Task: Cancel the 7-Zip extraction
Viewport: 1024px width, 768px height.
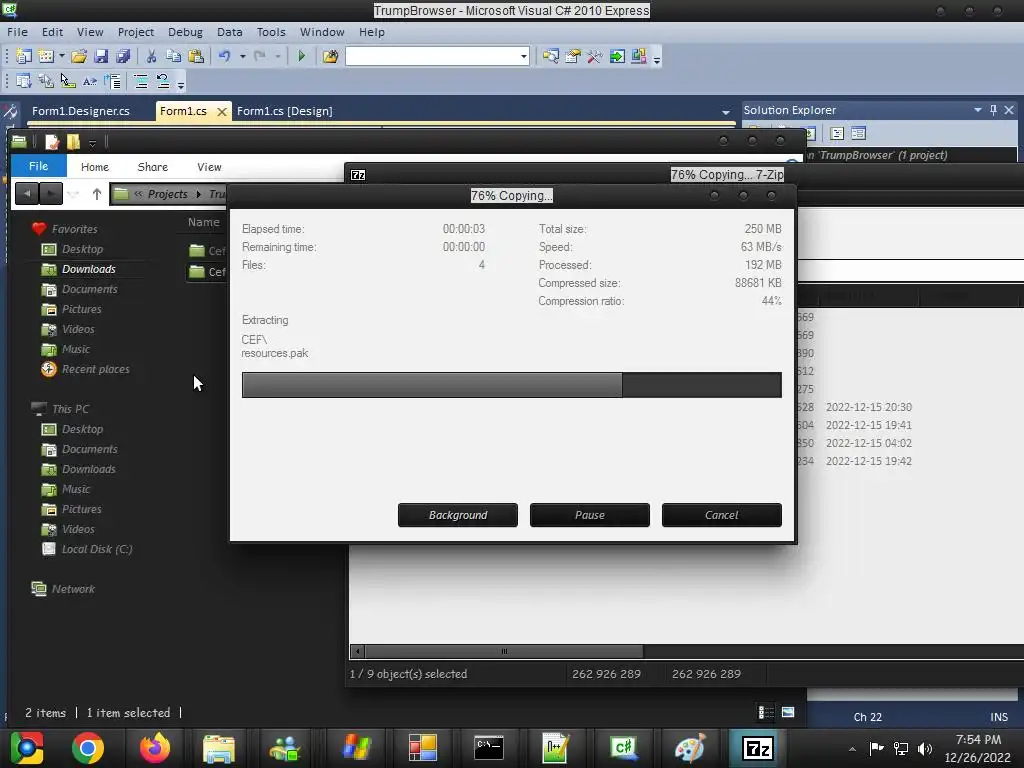Action: (721, 515)
